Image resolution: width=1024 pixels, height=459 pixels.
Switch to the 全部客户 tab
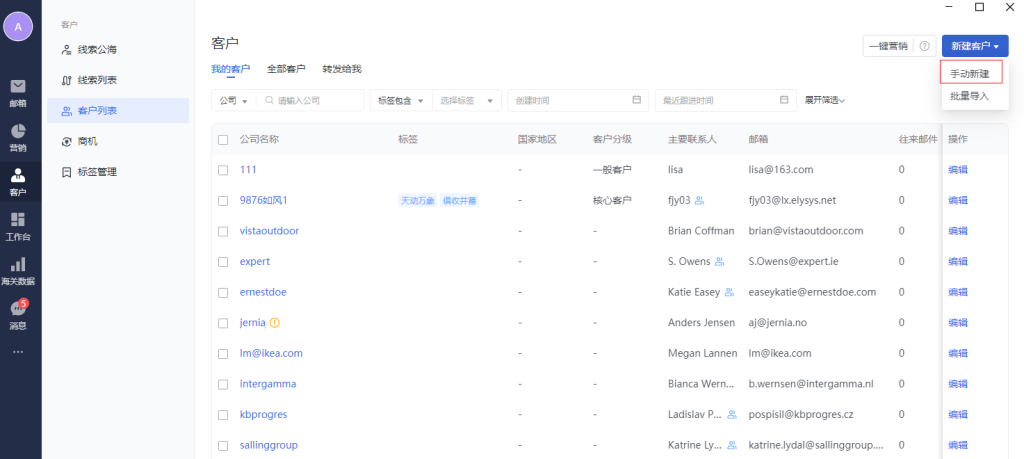(286, 69)
